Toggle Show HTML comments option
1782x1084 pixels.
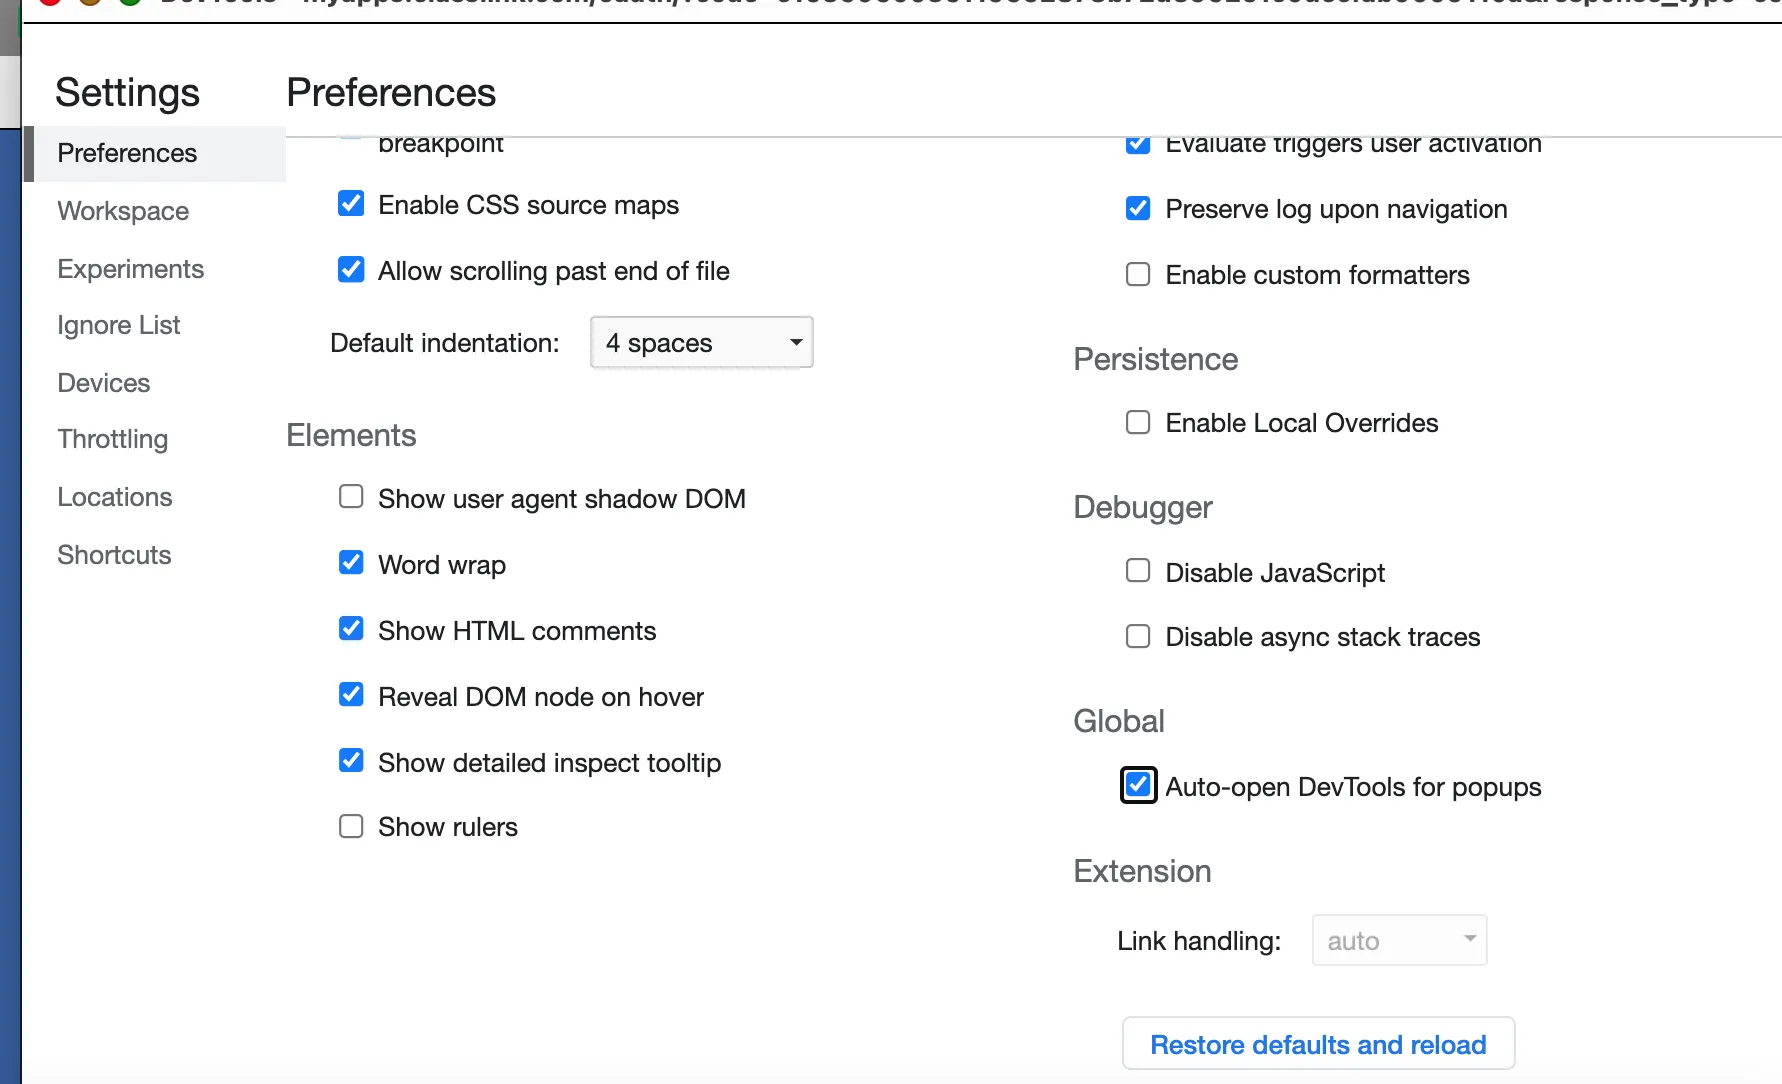click(351, 629)
